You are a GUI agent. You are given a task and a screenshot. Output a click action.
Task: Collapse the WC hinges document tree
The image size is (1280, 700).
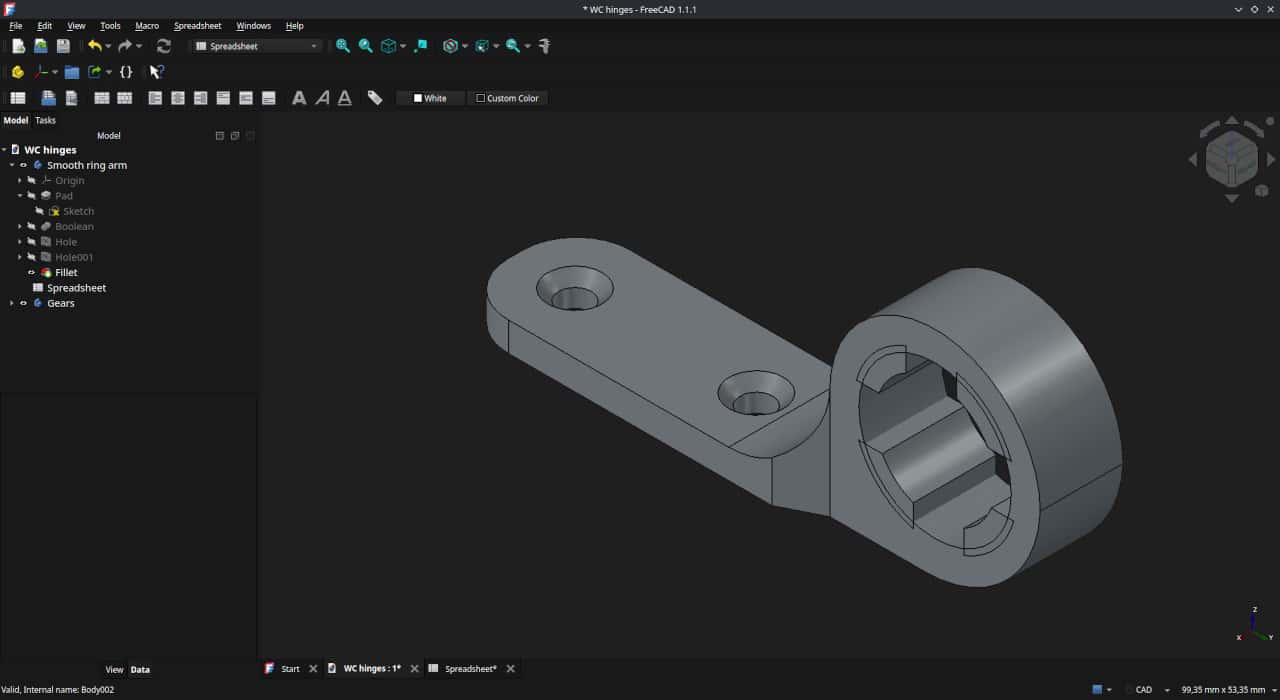4,150
